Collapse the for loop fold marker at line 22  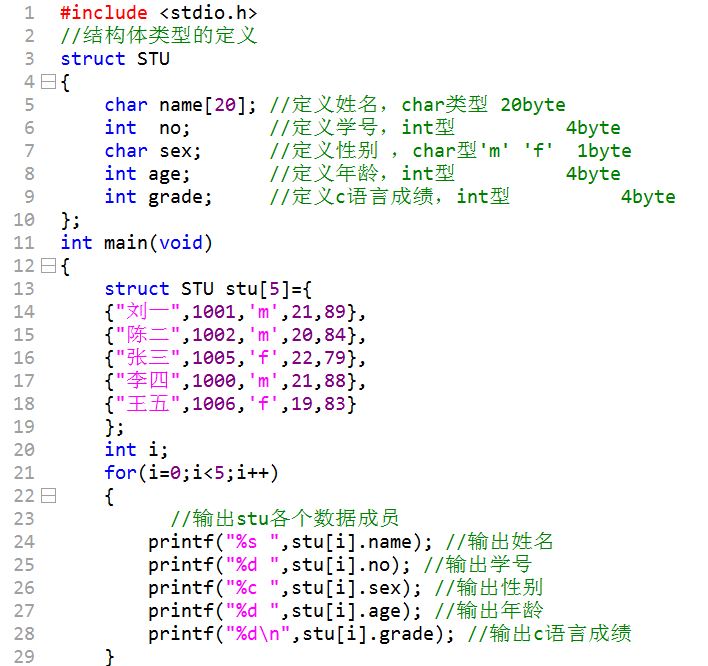click(x=48, y=495)
